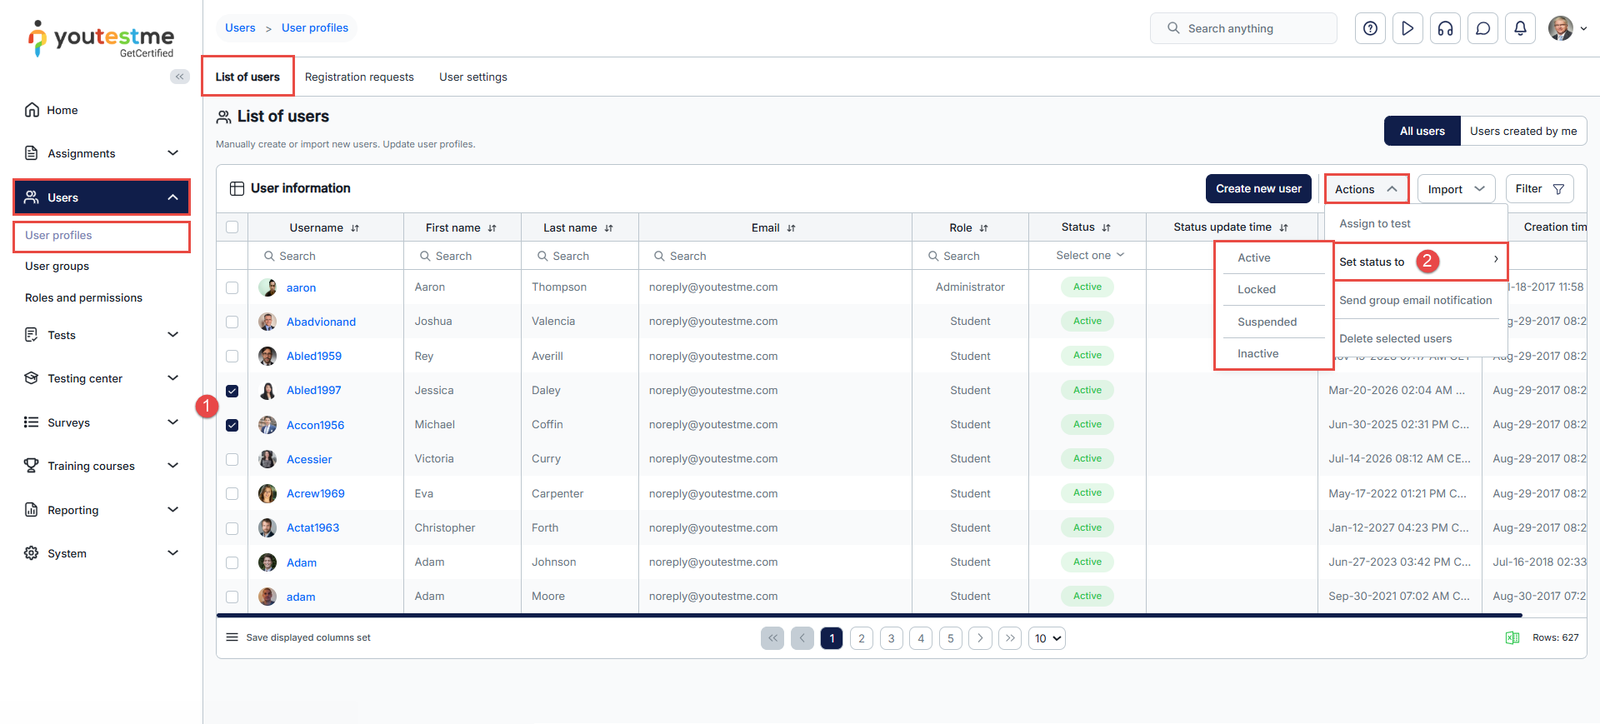The width and height of the screenshot is (1600, 724).
Task: Click the horizontal table scrollbar
Action: click(868, 615)
